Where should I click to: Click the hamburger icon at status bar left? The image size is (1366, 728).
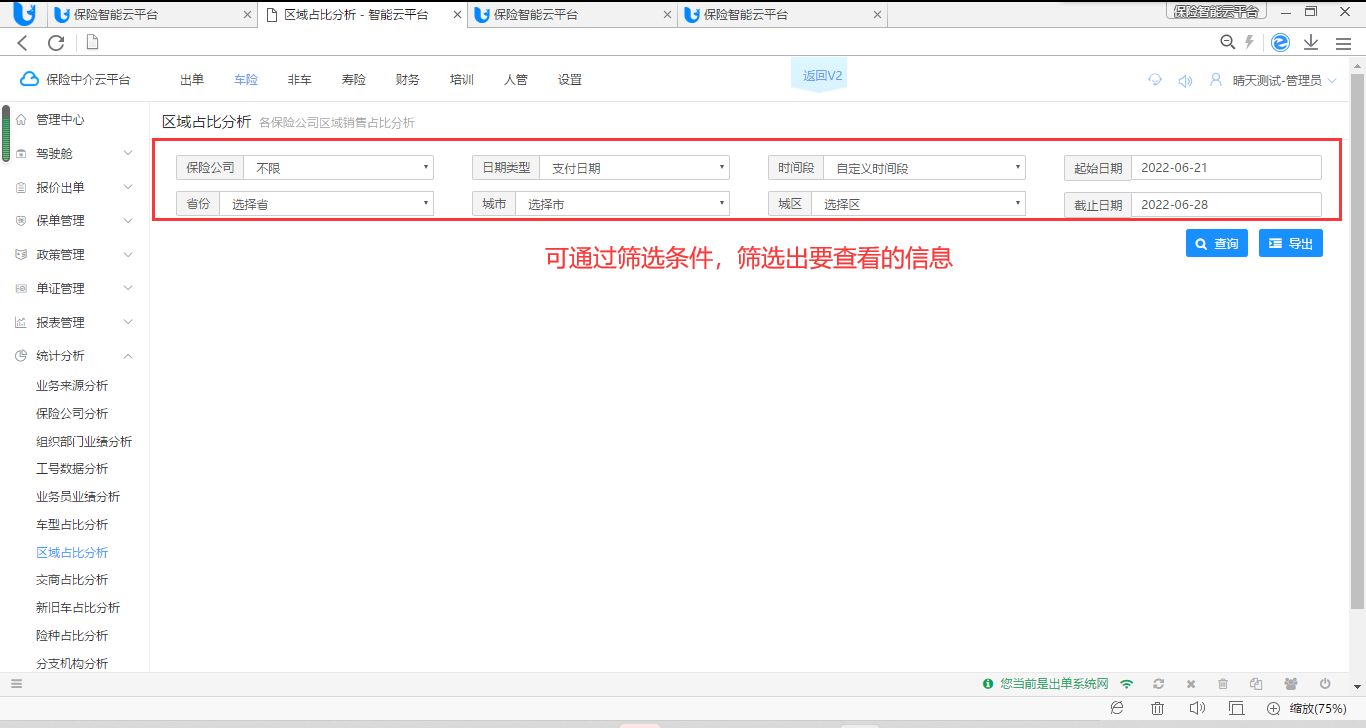click(16, 684)
